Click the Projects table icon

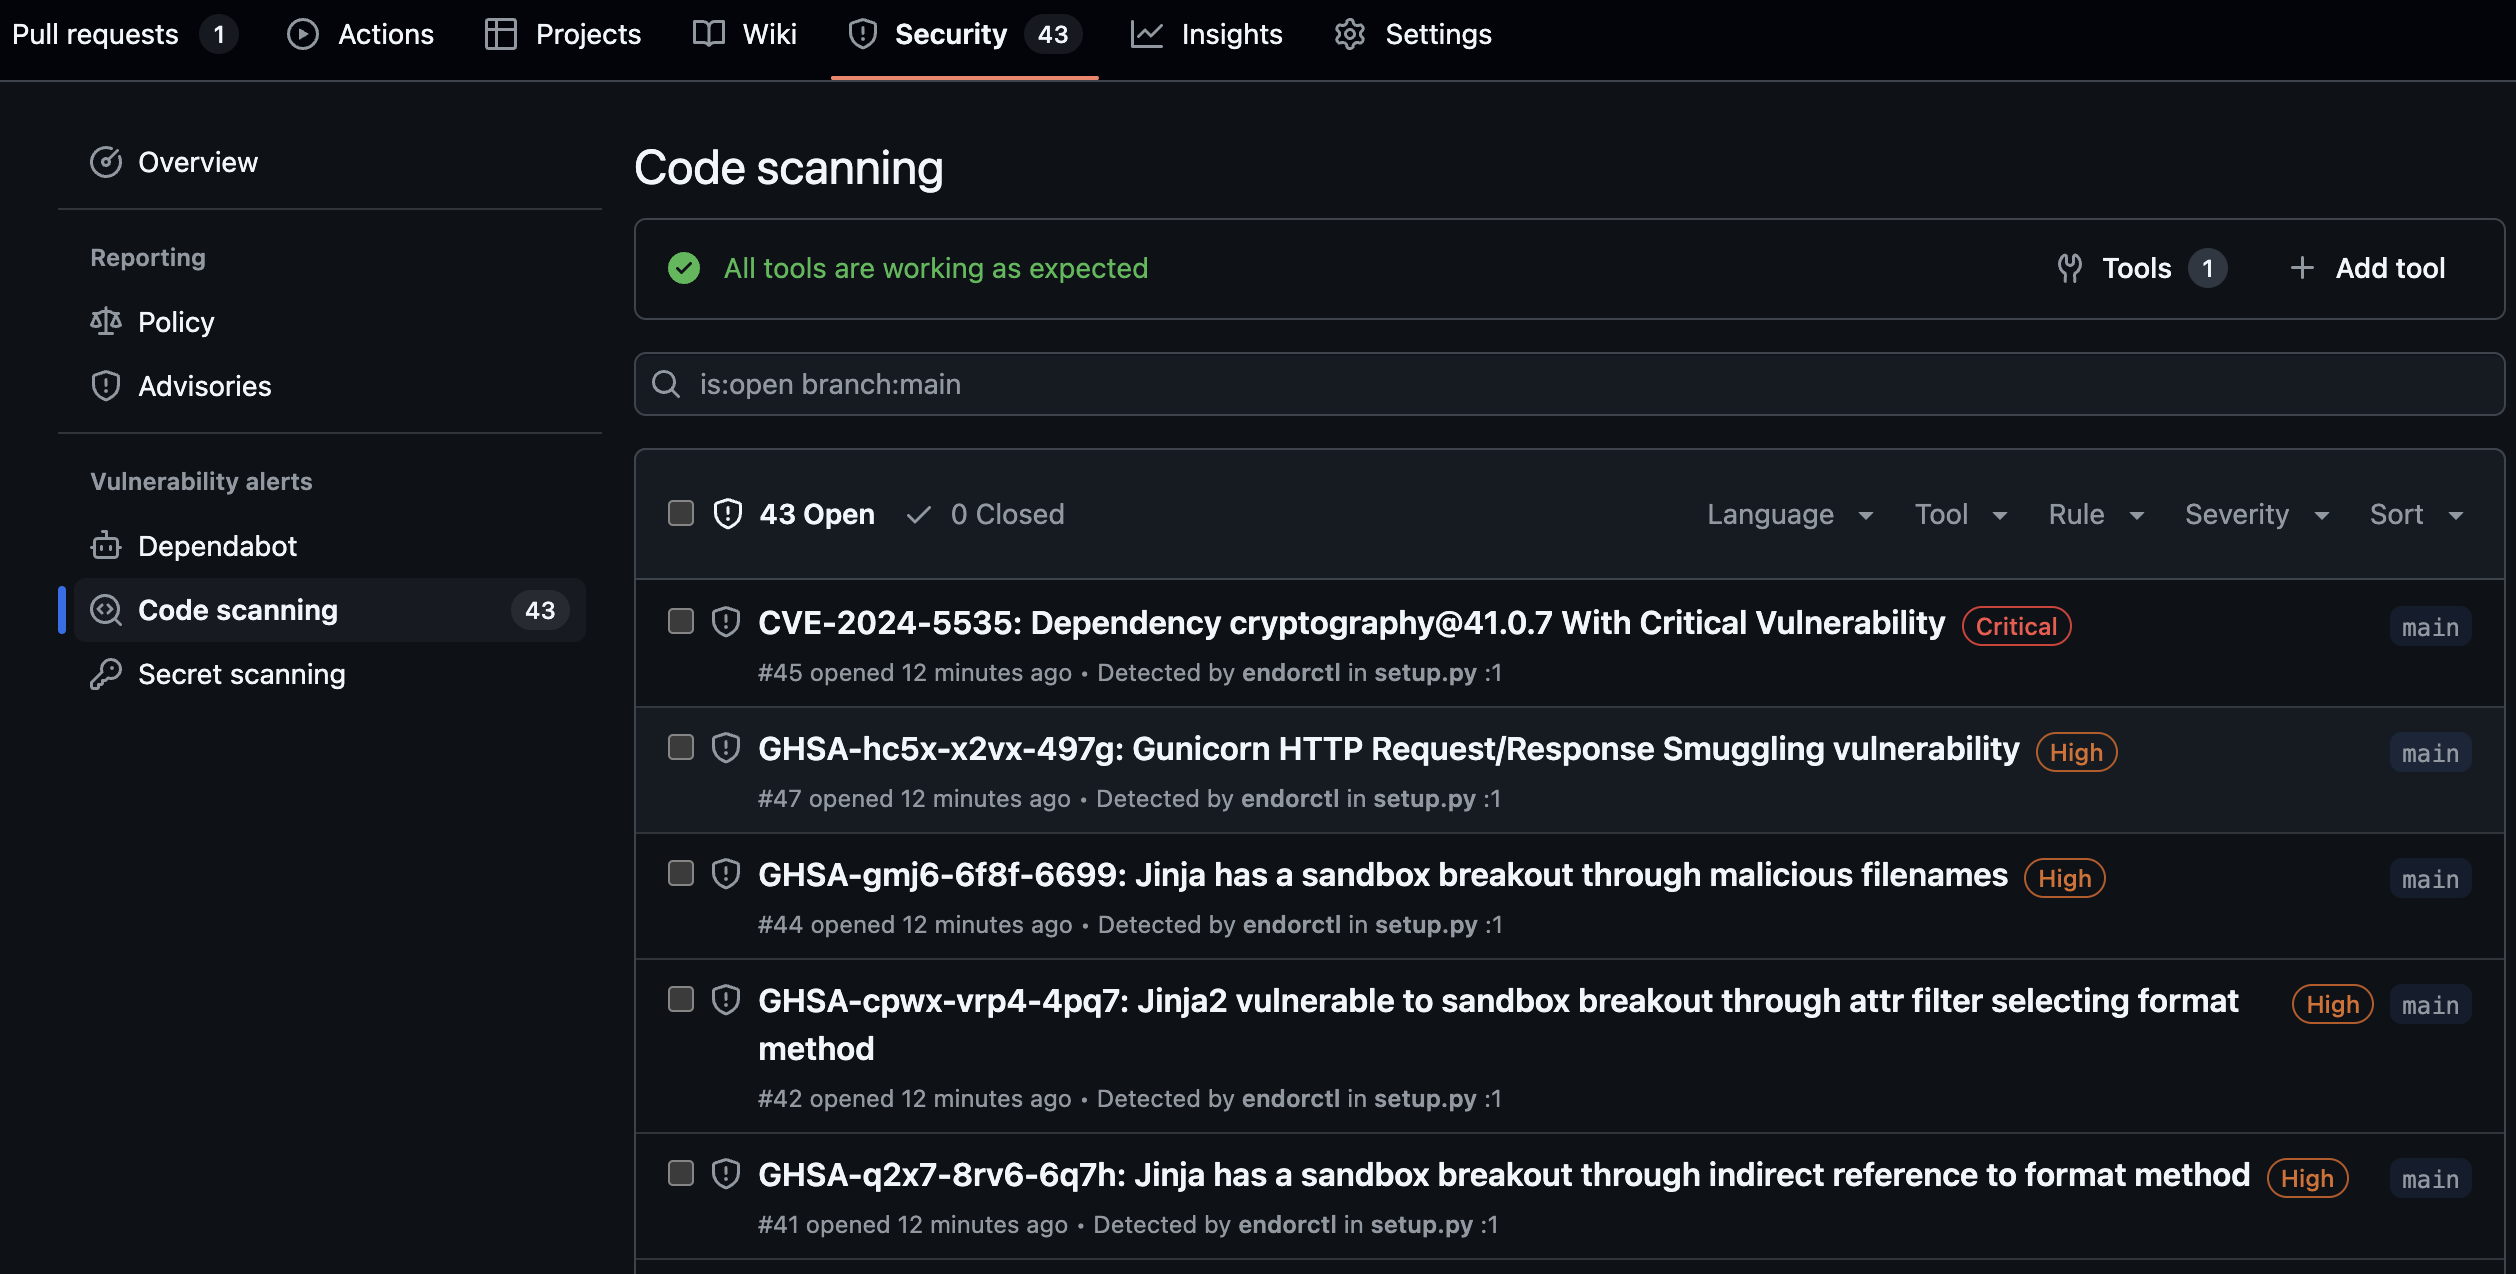click(x=500, y=34)
